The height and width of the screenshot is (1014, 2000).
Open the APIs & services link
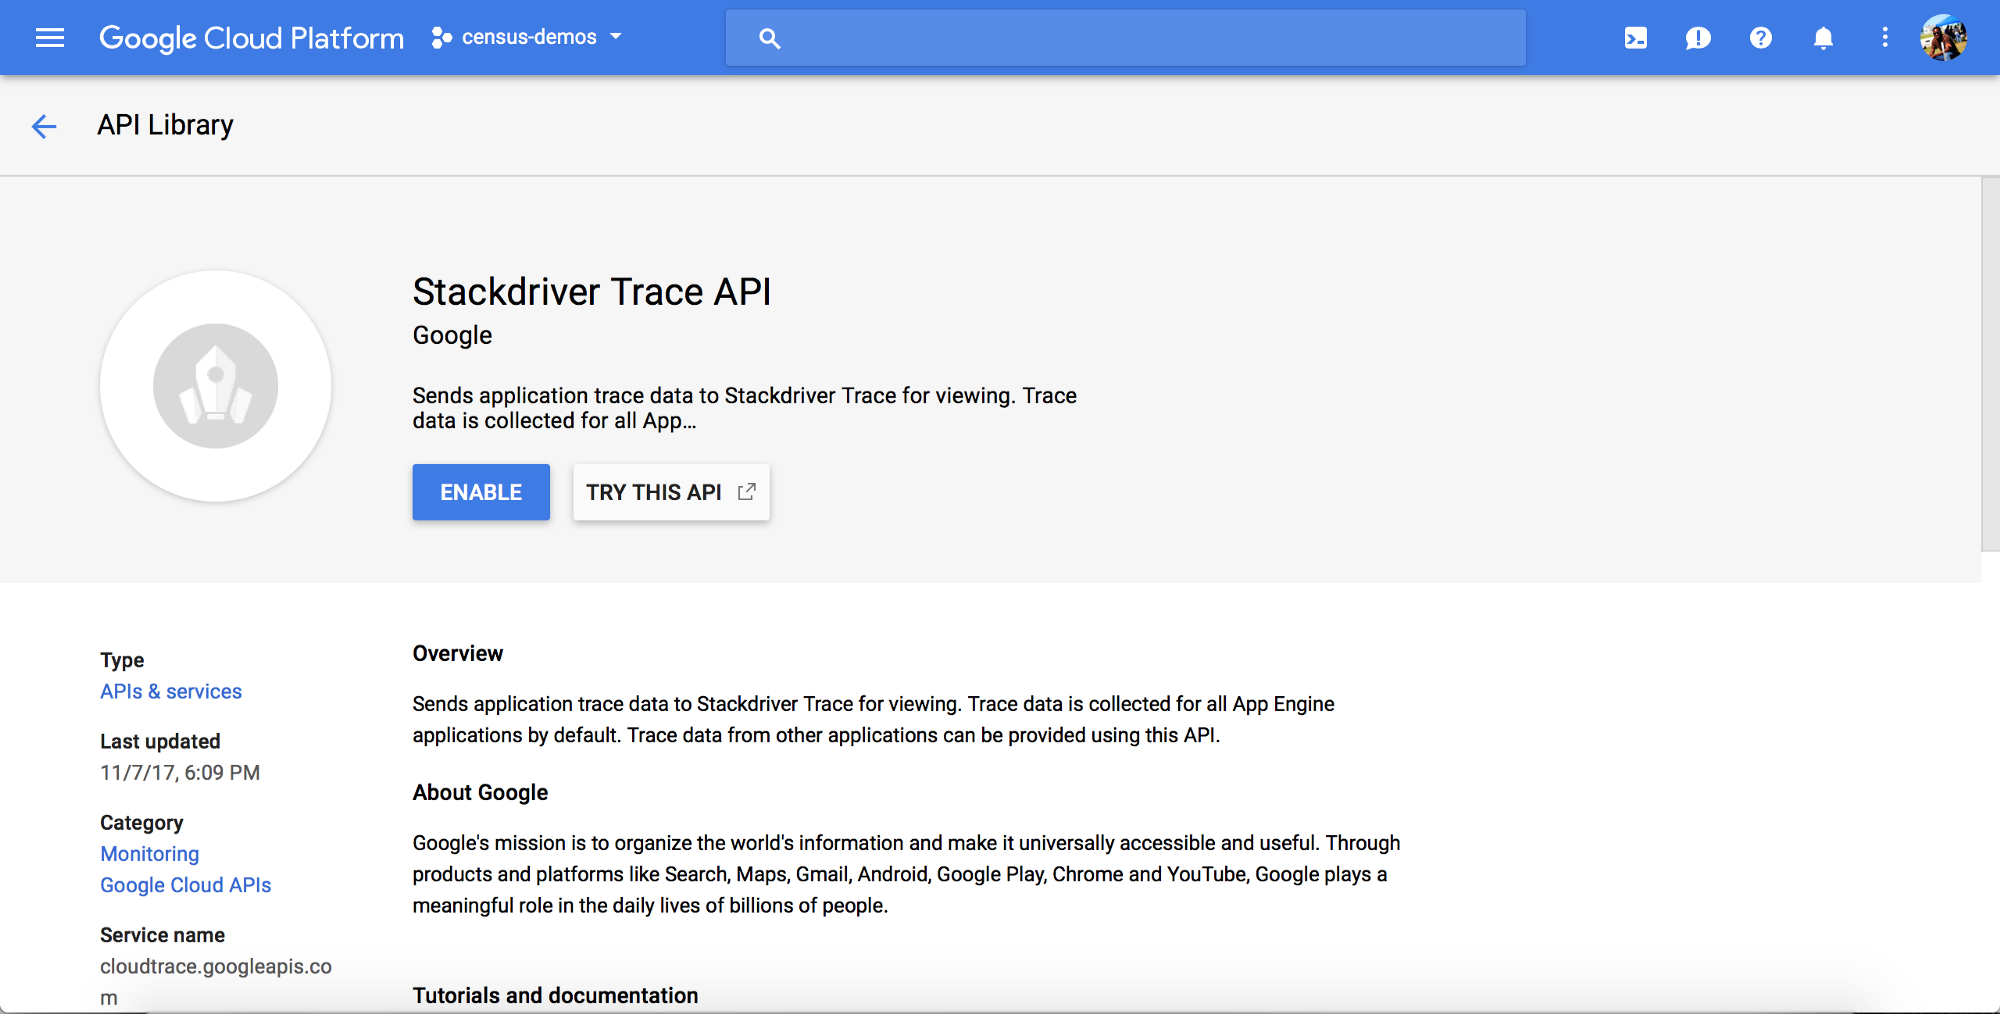171,691
